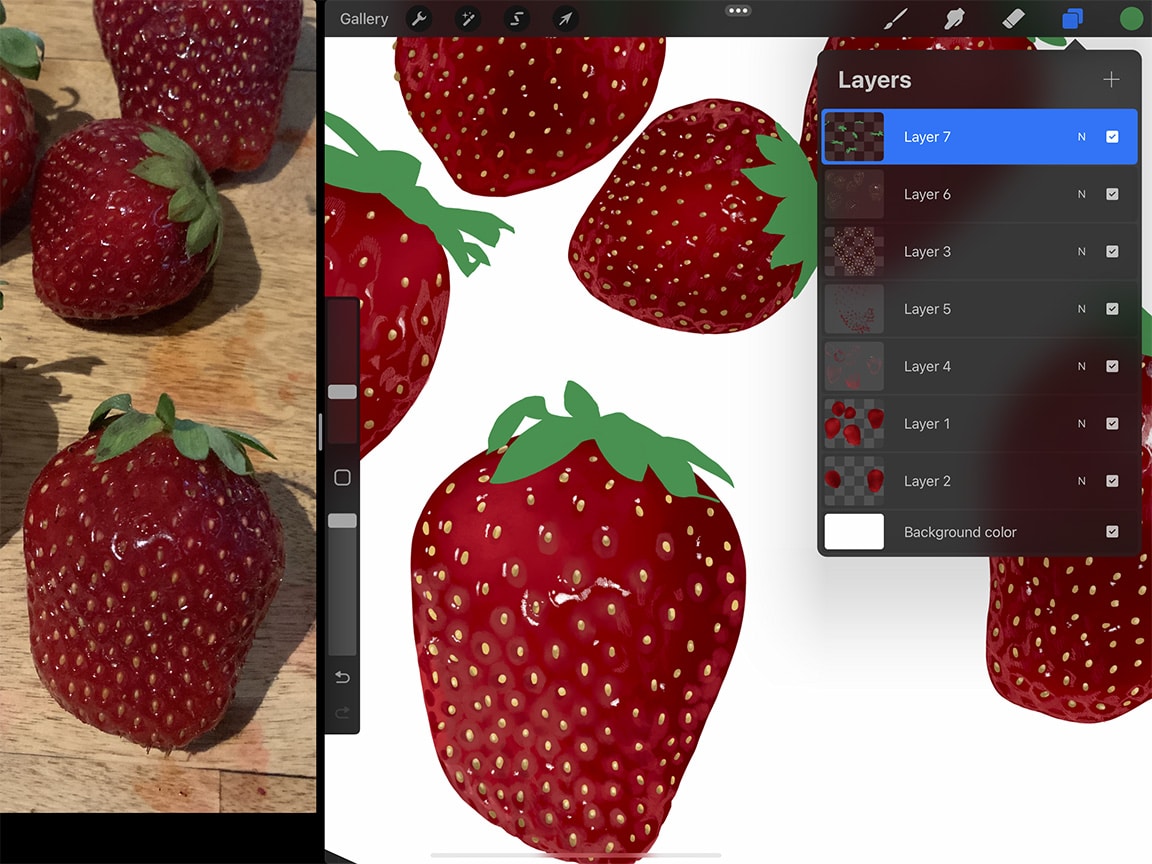Image resolution: width=1152 pixels, height=864 pixels.
Task: Activate the Selection tool
Action: 515,18
